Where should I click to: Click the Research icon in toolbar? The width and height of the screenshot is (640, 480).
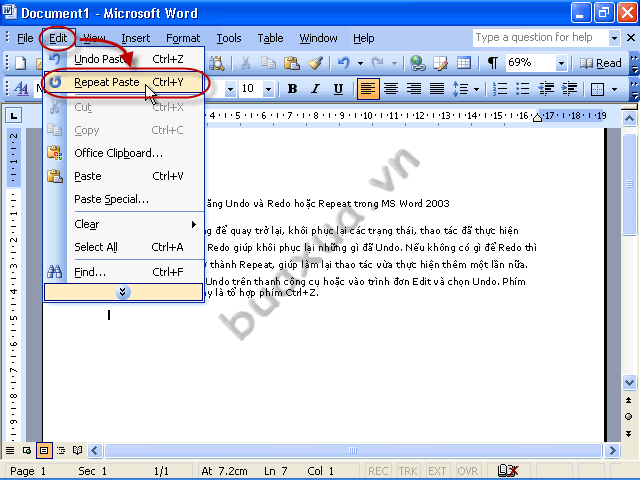(217, 63)
